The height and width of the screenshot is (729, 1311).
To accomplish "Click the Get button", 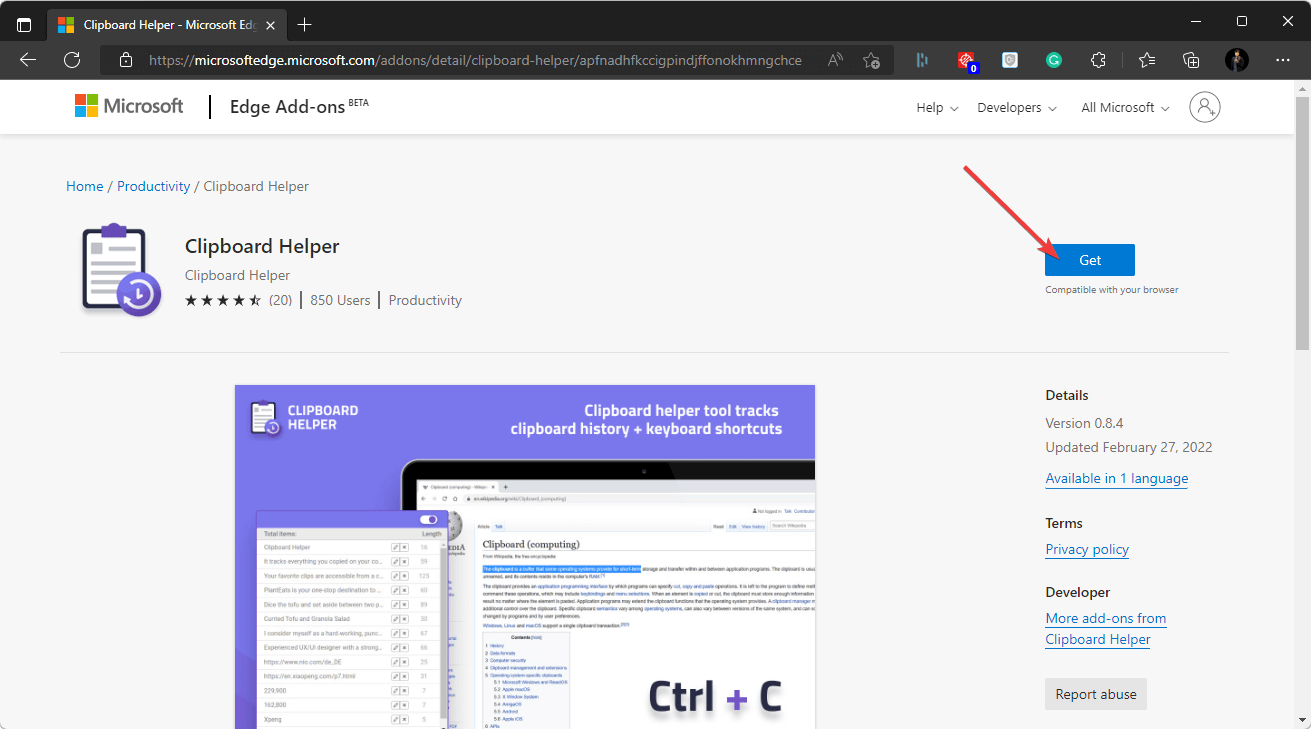I will click(1090, 260).
